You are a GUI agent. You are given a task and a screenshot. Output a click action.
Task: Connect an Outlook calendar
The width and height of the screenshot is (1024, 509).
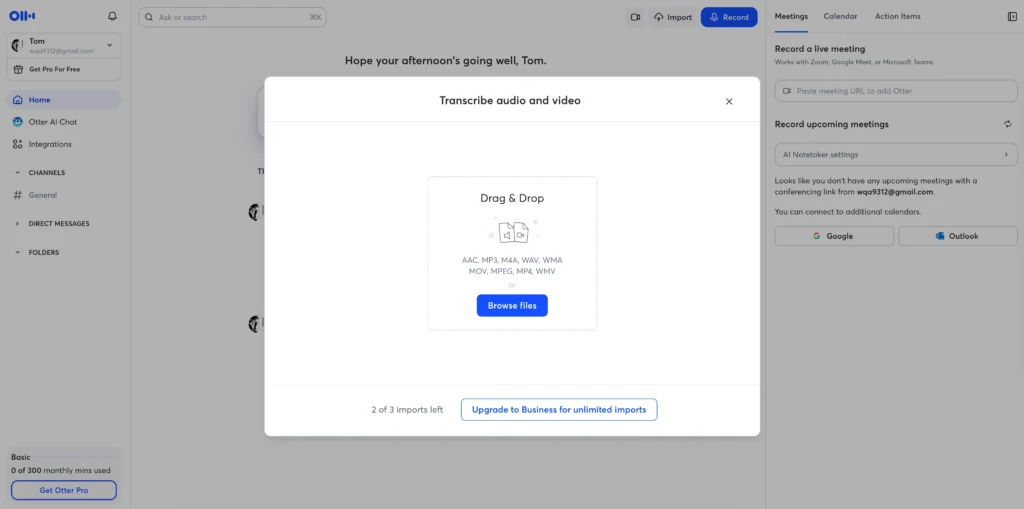[958, 236]
